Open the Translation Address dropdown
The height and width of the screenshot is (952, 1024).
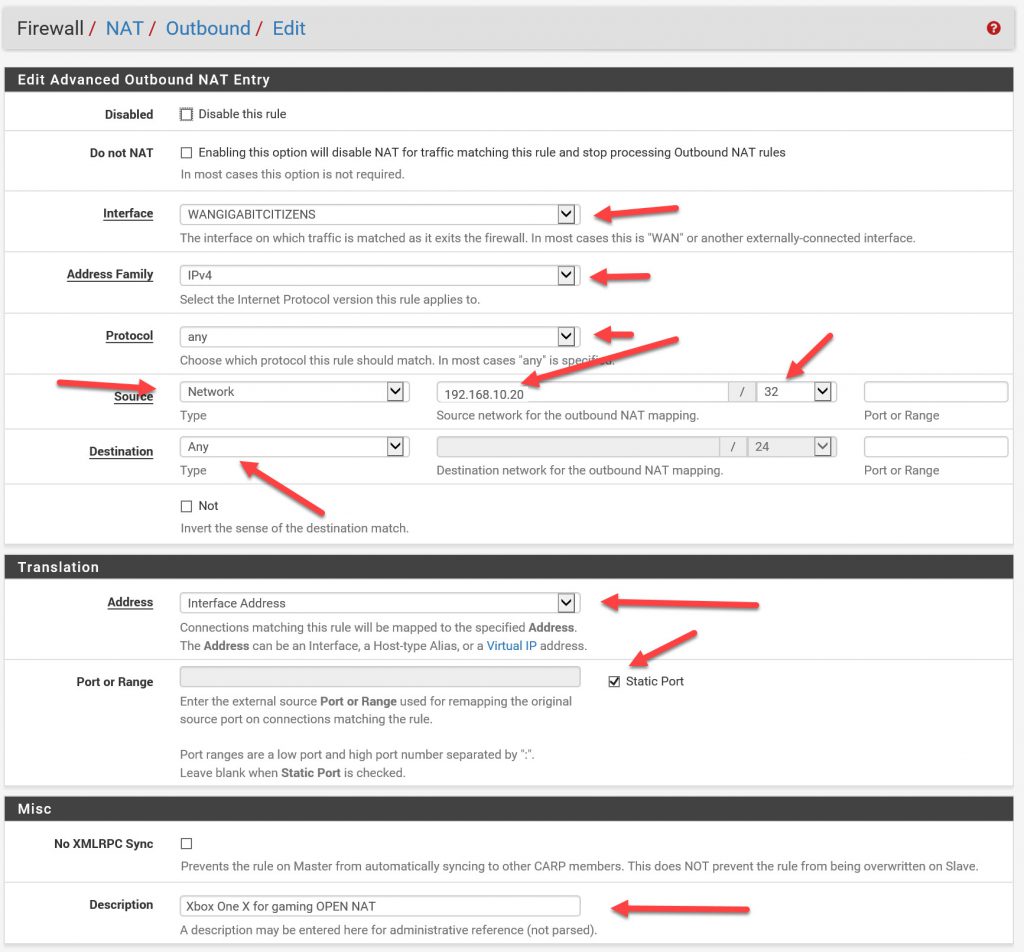[x=379, y=603]
